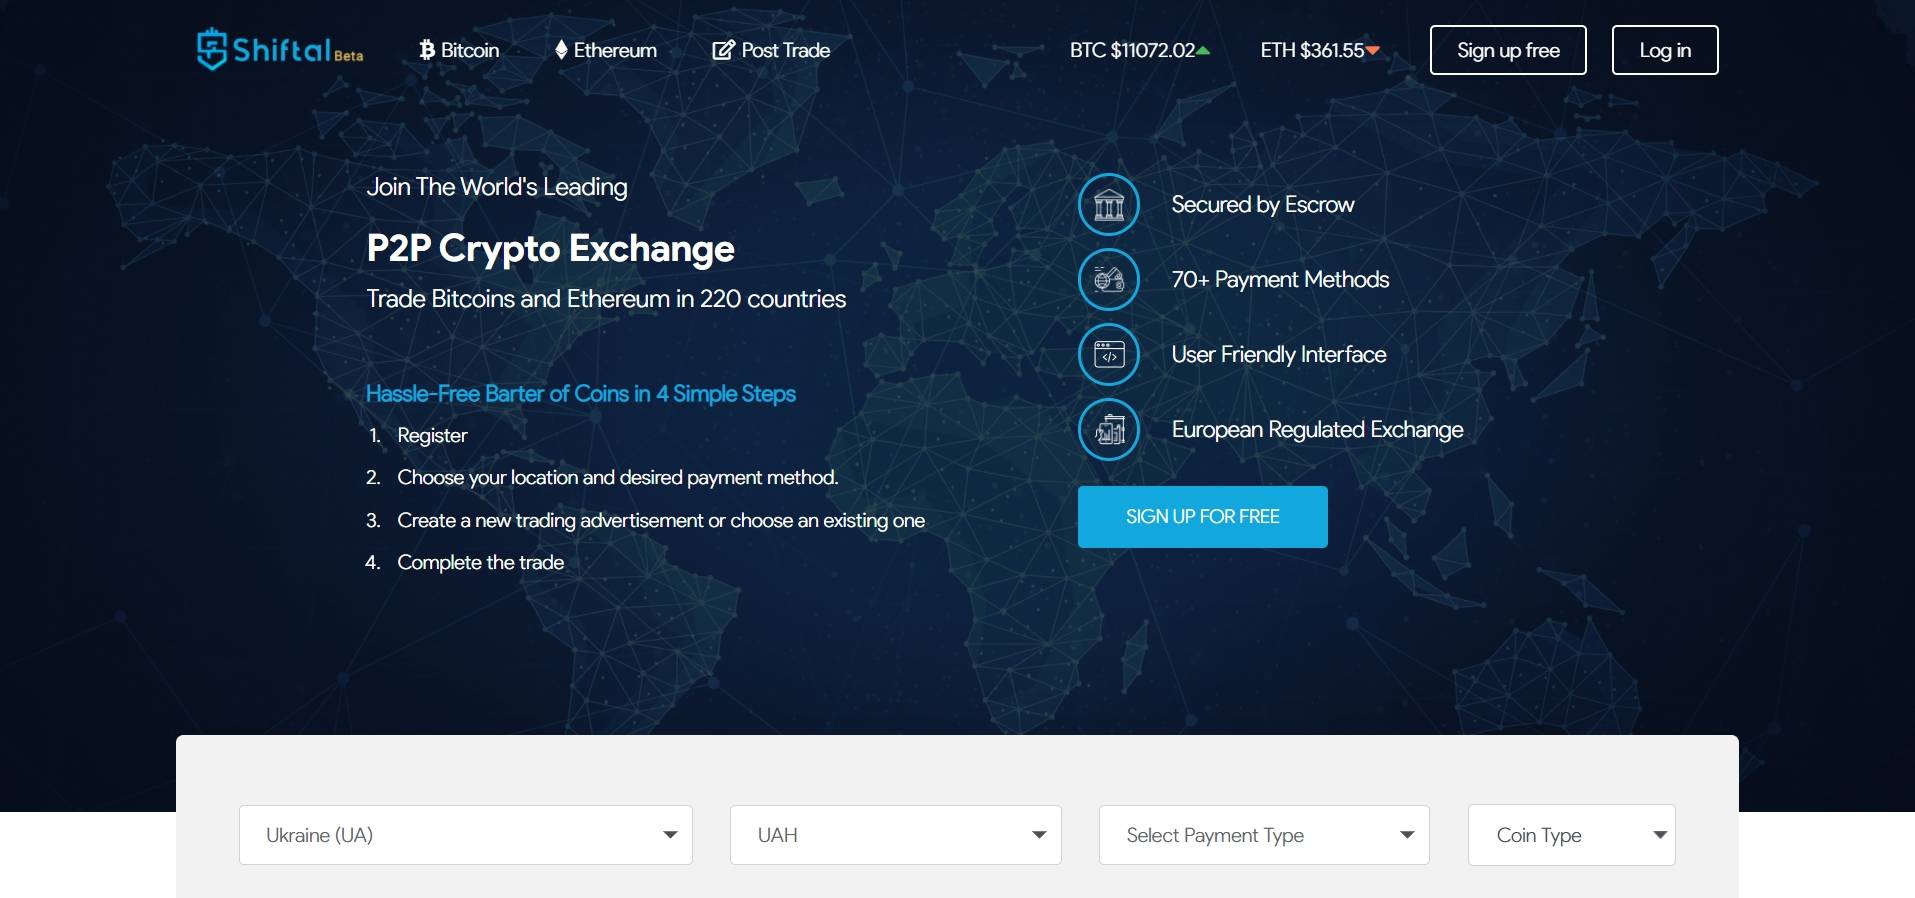
Task: Click the European Regulated Exchange text
Action: [x=1317, y=430]
